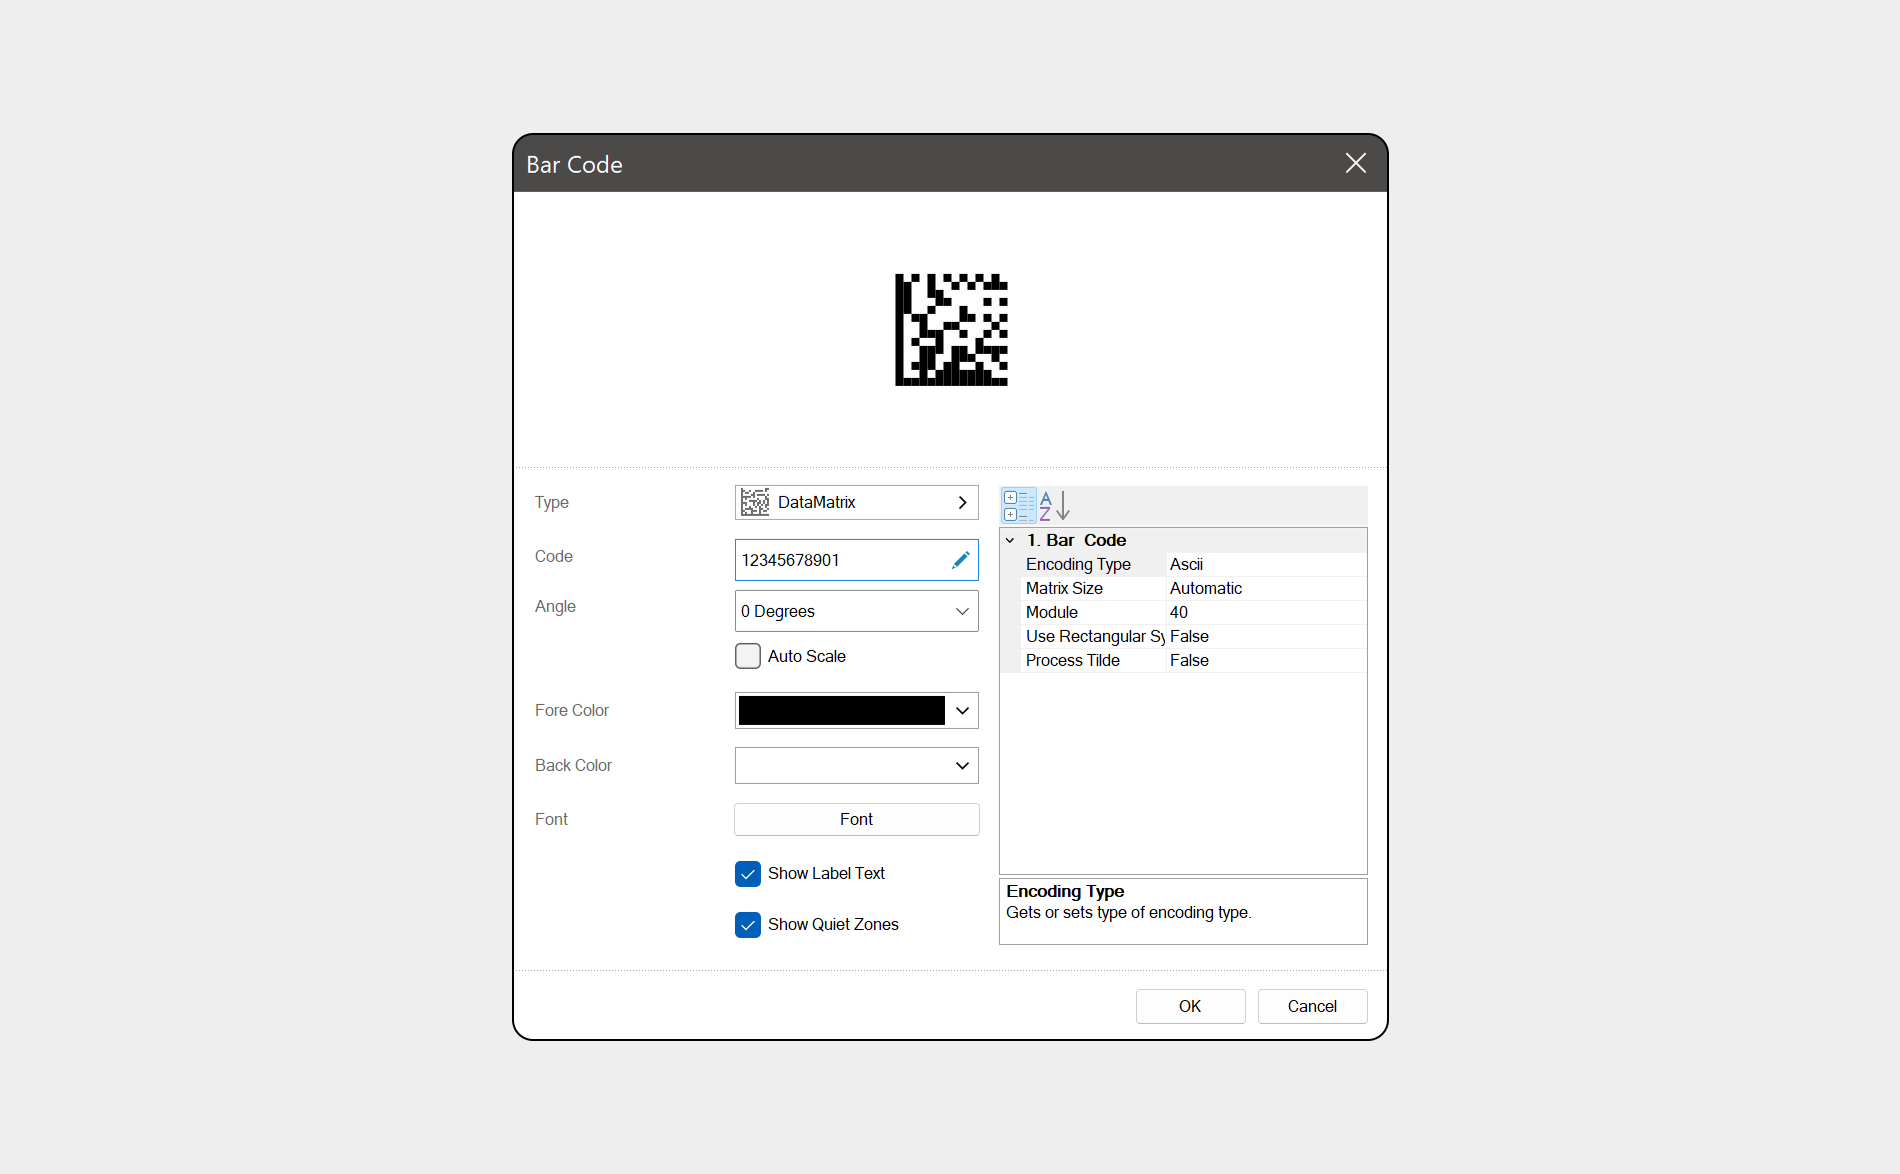Open the Type selector arrow for DataMatrix
This screenshot has height=1174, width=1900.
962,502
